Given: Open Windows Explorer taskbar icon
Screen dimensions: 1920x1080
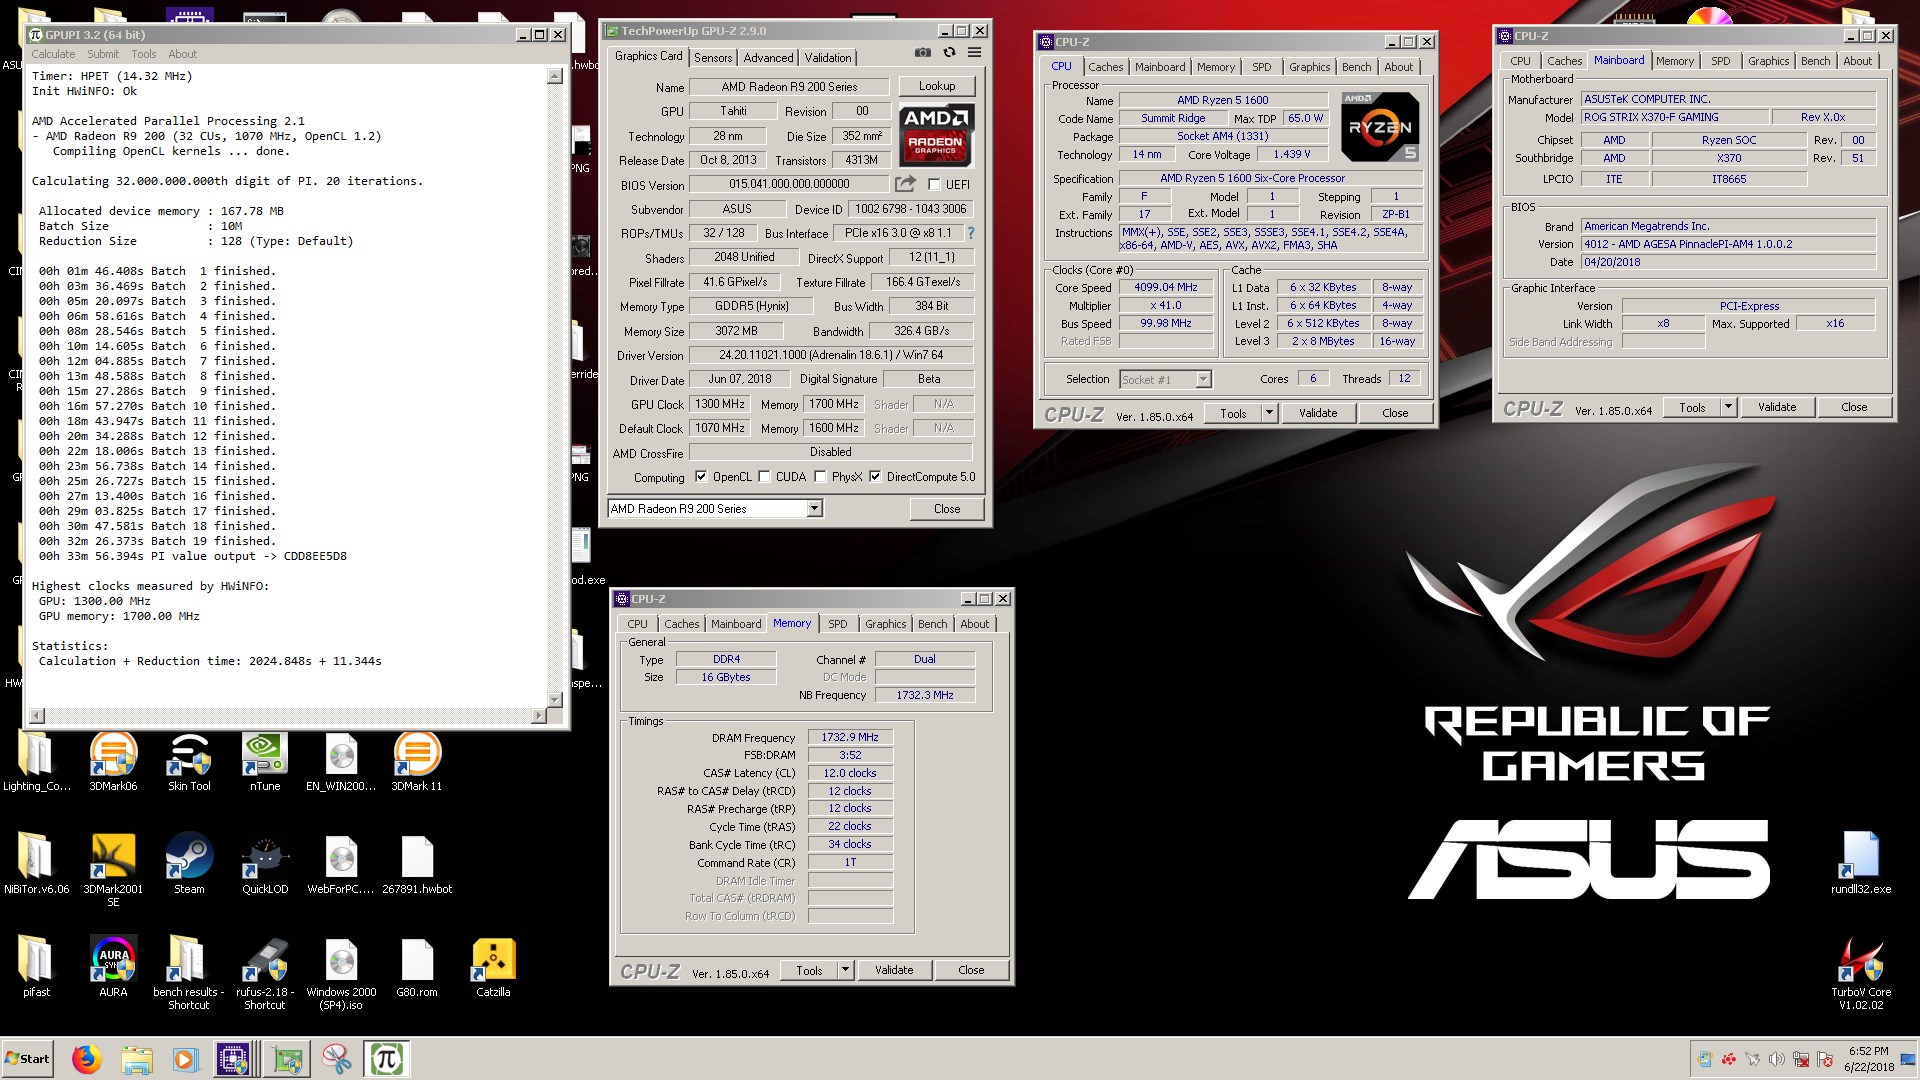Looking at the screenshot, I should pyautogui.click(x=137, y=1059).
